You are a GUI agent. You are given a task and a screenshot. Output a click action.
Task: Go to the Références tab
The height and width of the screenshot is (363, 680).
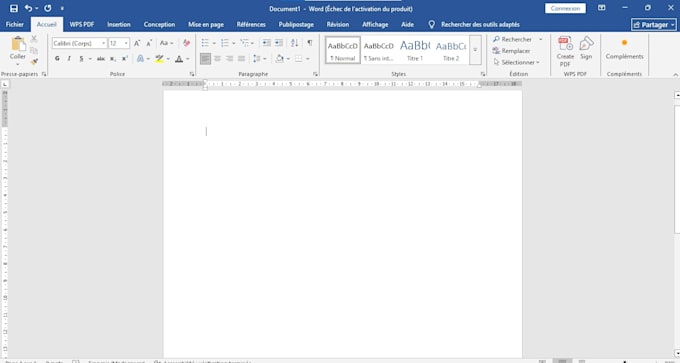[x=251, y=24]
